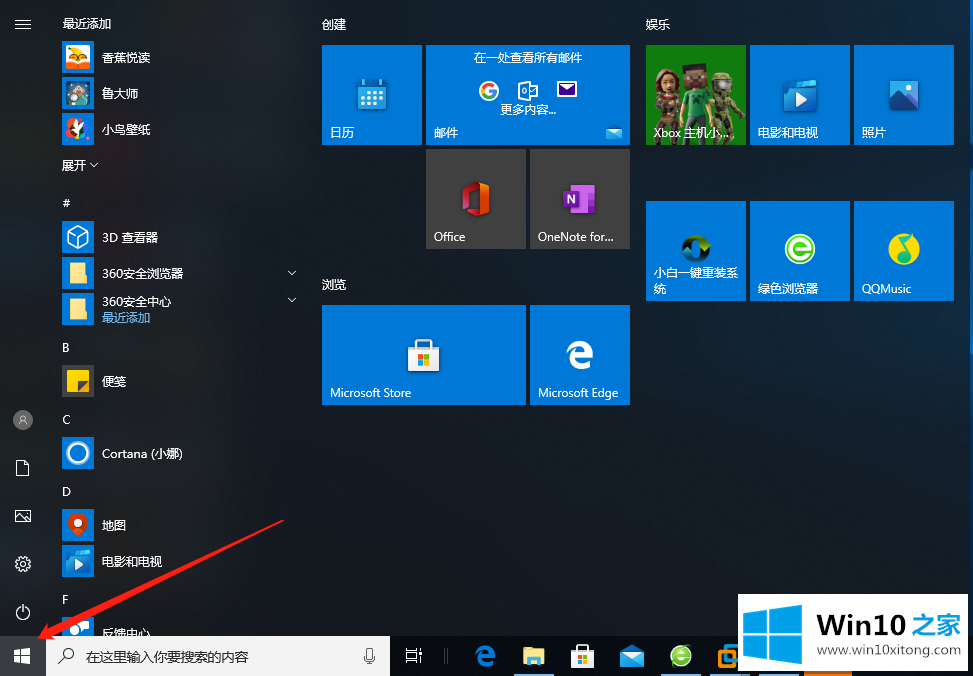
Task: Open the 绿色浏览器 tile
Action: [x=800, y=251]
